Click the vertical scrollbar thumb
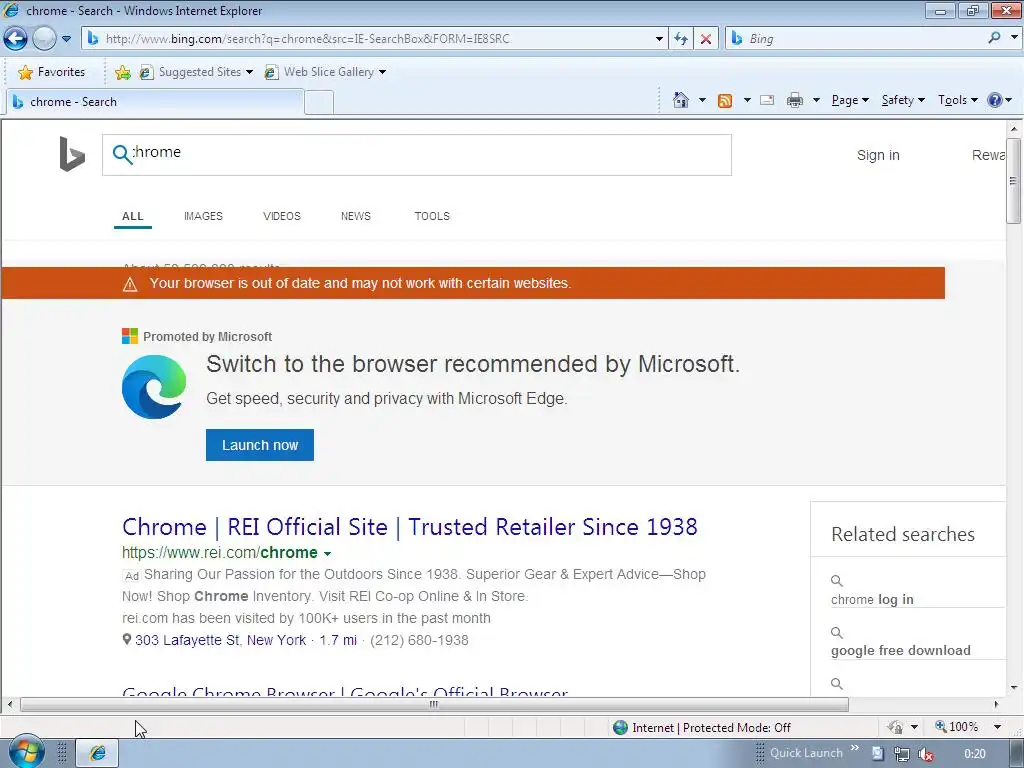 coord(1014,181)
